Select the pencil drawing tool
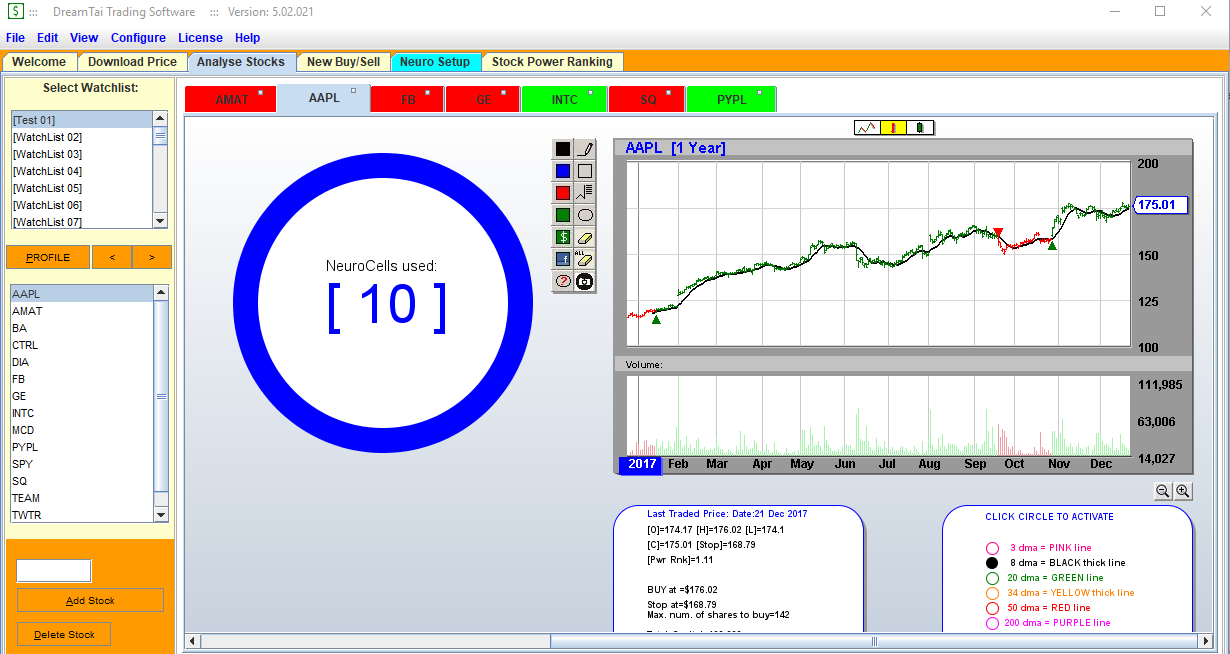Viewport: 1230px width, 654px height. [x=585, y=149]
